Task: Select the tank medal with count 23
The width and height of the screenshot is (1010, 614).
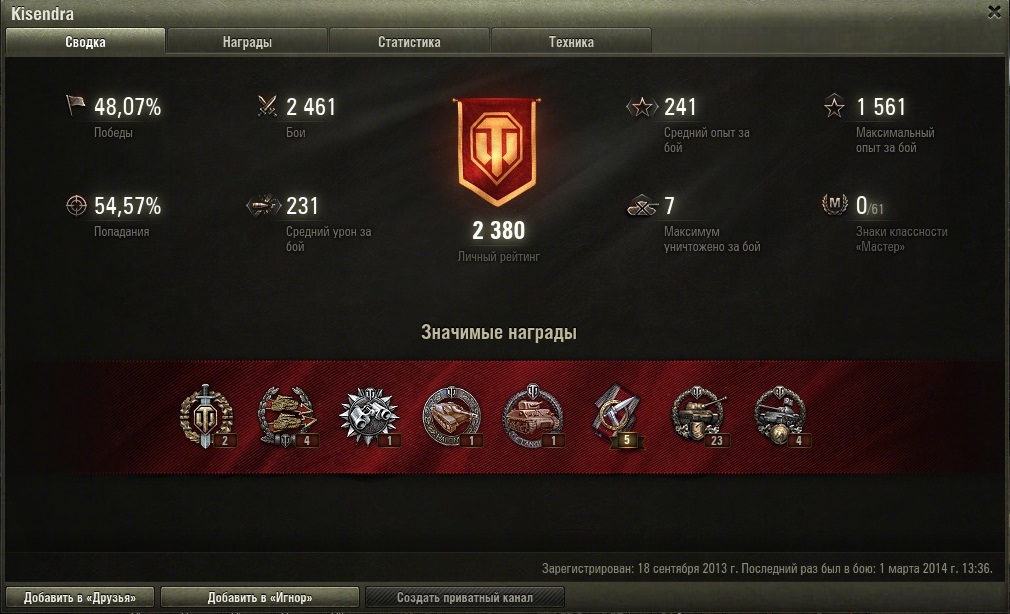Action: point(700,417)
